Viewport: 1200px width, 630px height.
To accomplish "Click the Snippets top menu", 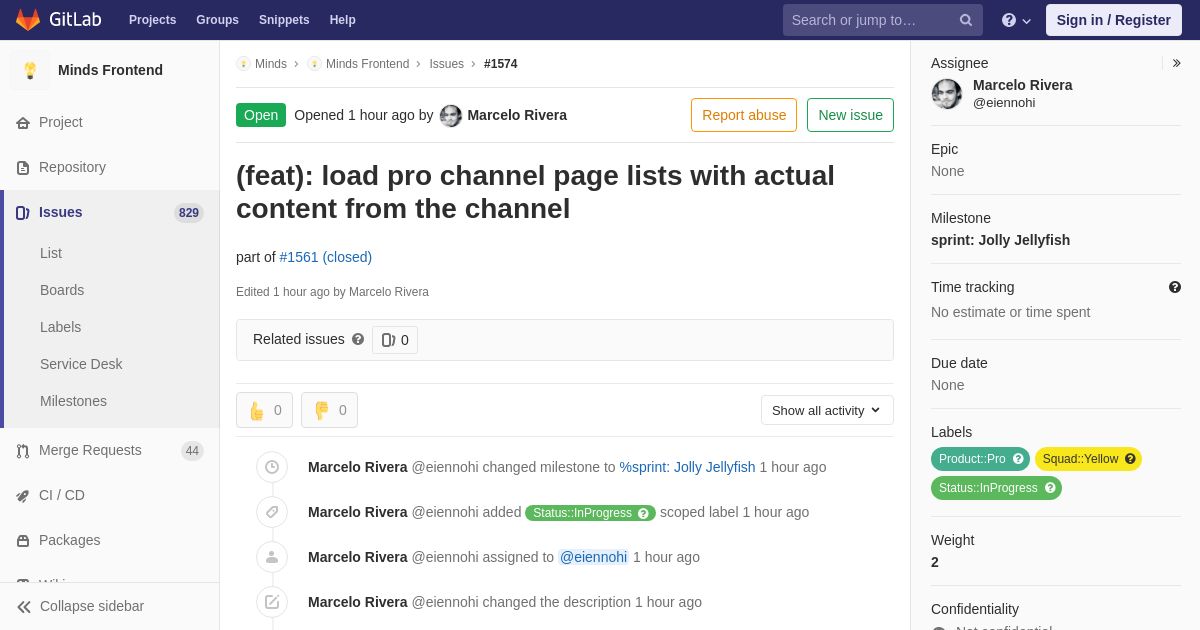I will [x=284, y=20].
